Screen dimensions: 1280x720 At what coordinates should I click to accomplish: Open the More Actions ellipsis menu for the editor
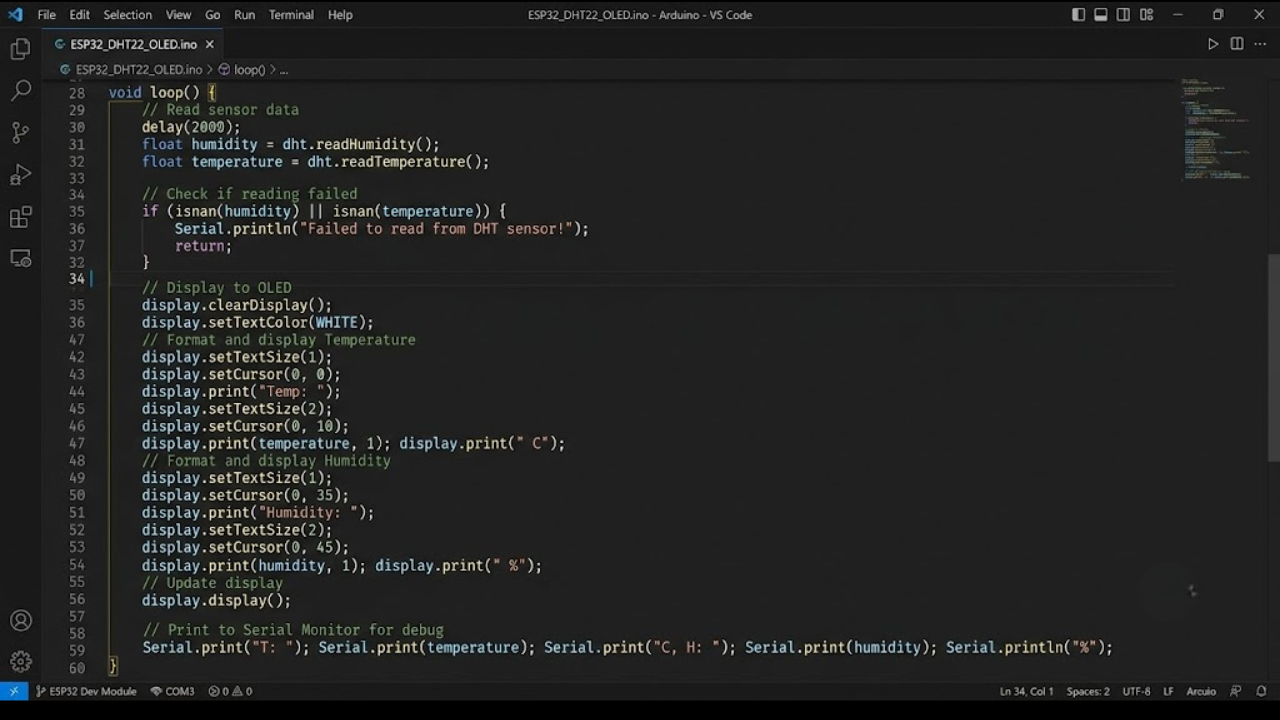point(1260,44)
